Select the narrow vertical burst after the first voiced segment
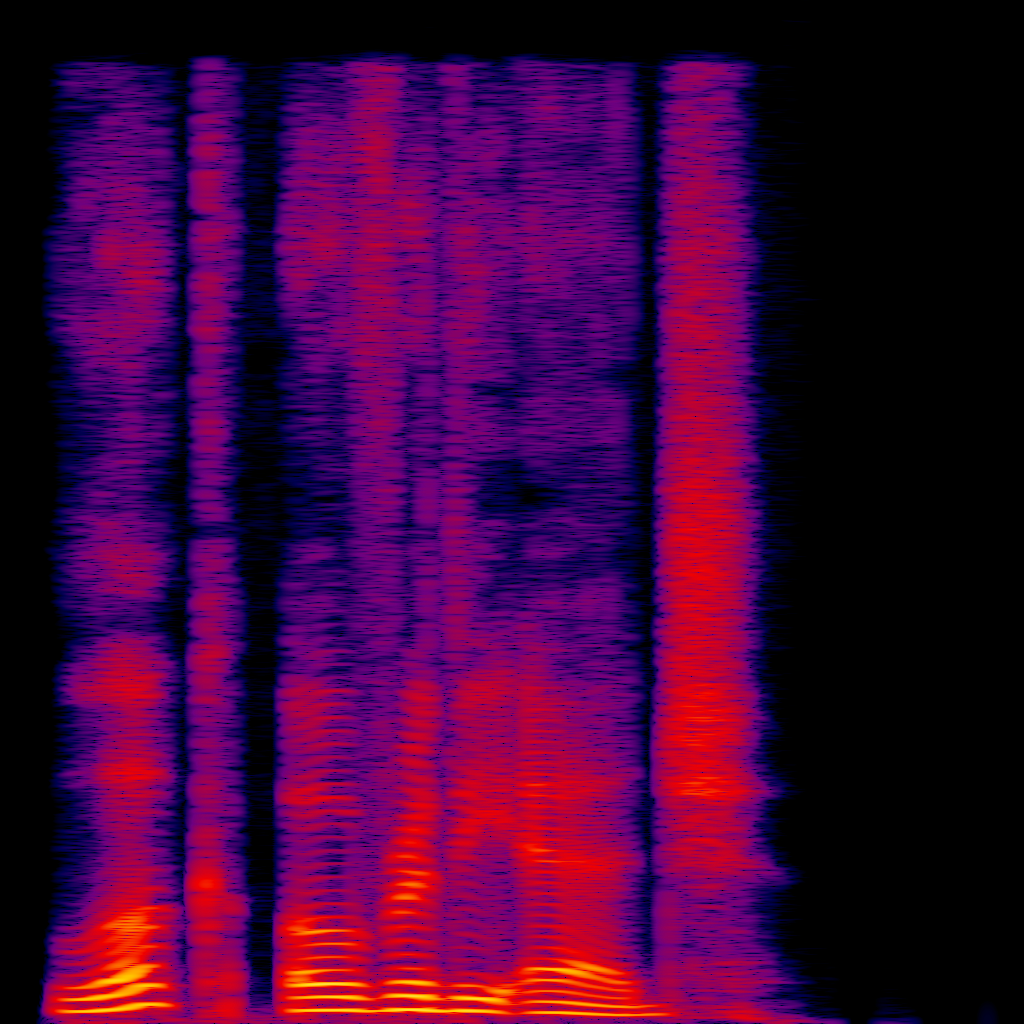 (x=210, y=500)
